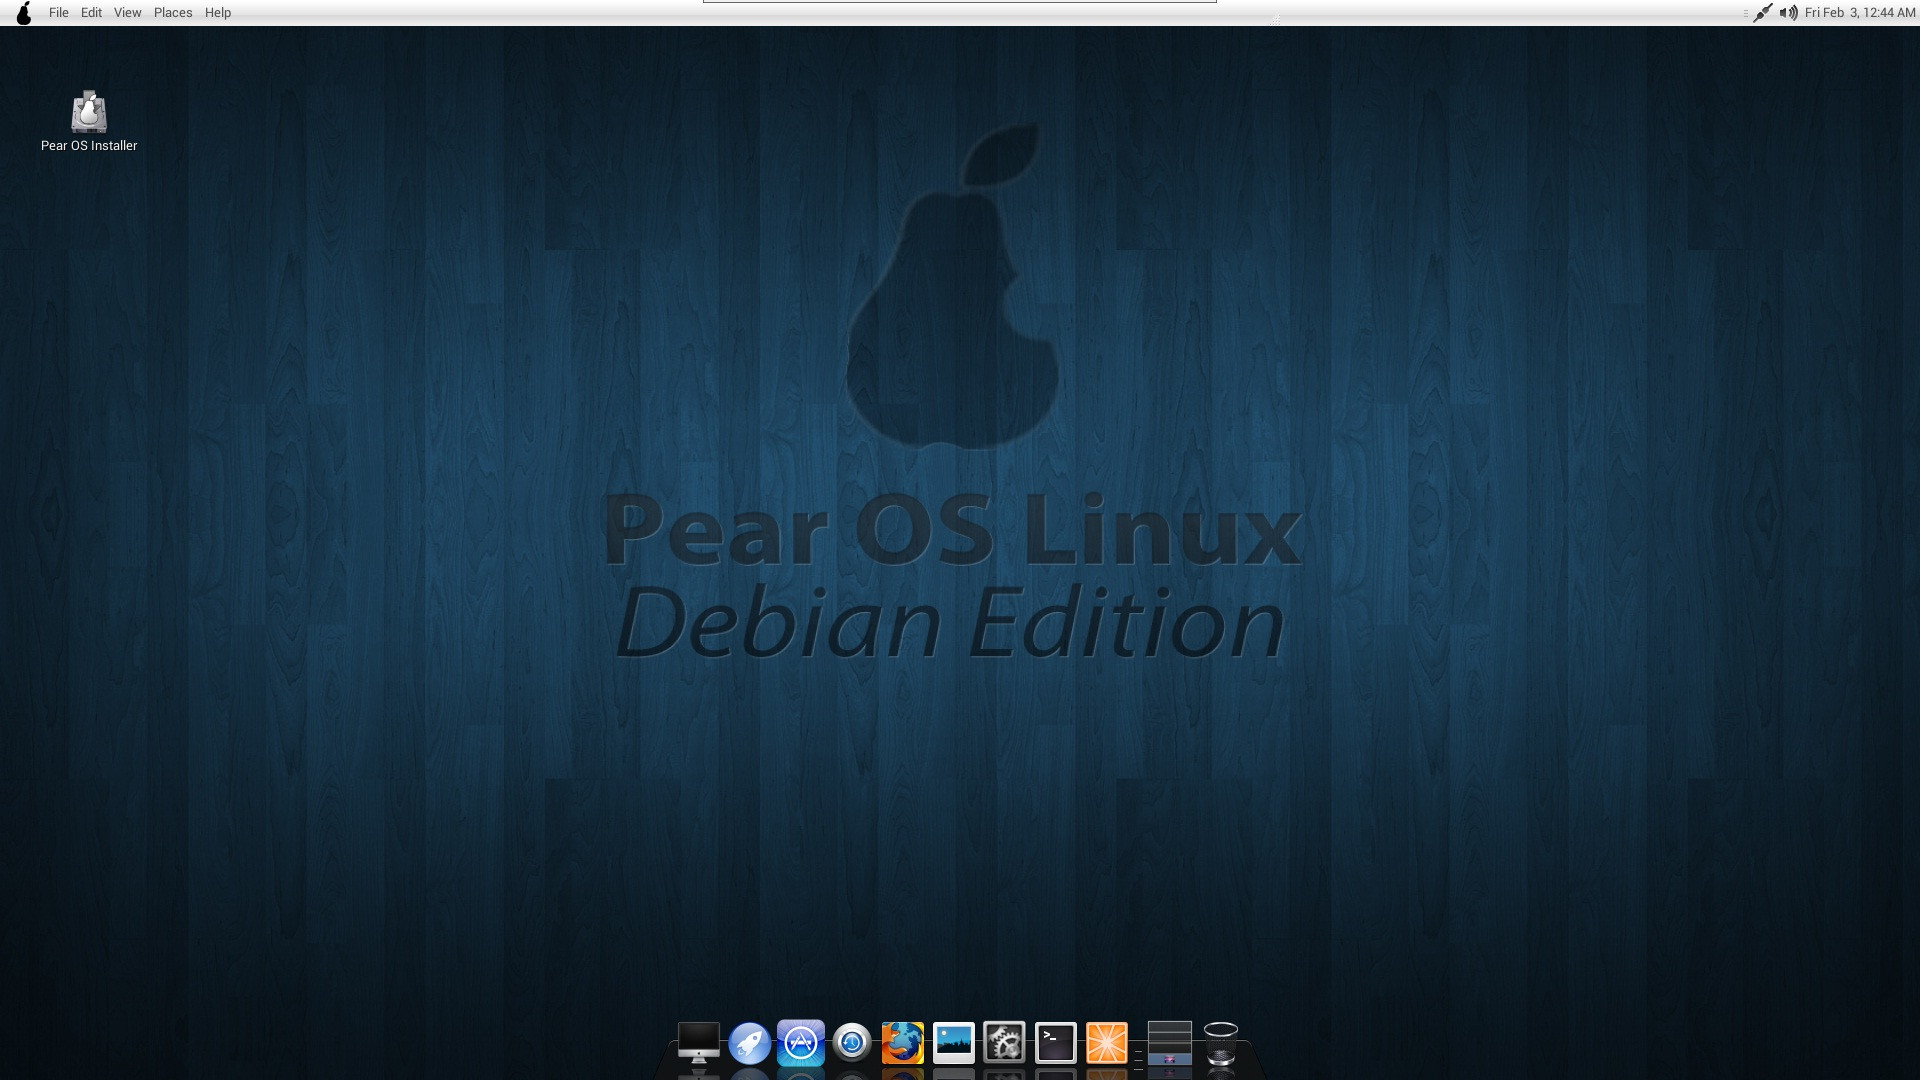
Task: Click the panel applet grip handle
Action: [x=1745, y=13]
